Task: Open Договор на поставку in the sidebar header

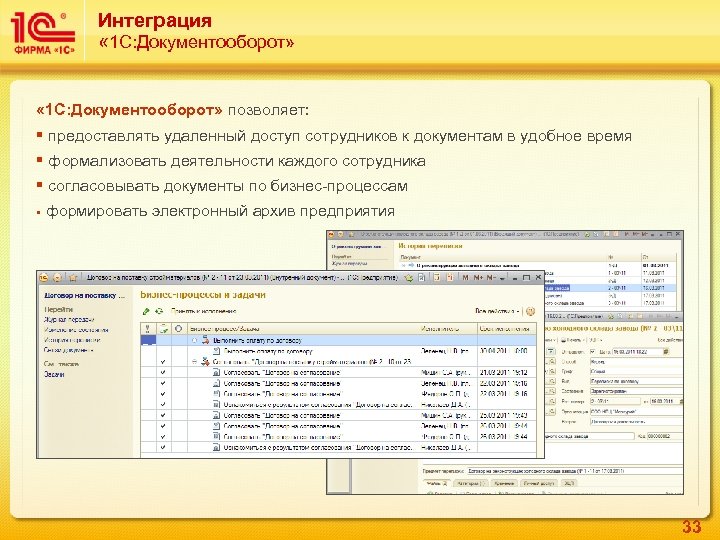Action: tap(84, 296)
